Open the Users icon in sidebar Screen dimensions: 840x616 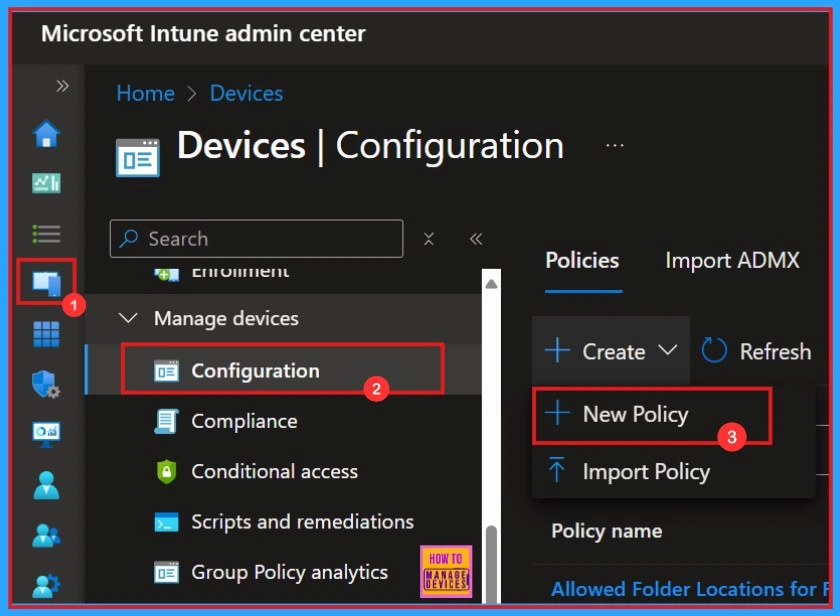[x=47, y=485]
